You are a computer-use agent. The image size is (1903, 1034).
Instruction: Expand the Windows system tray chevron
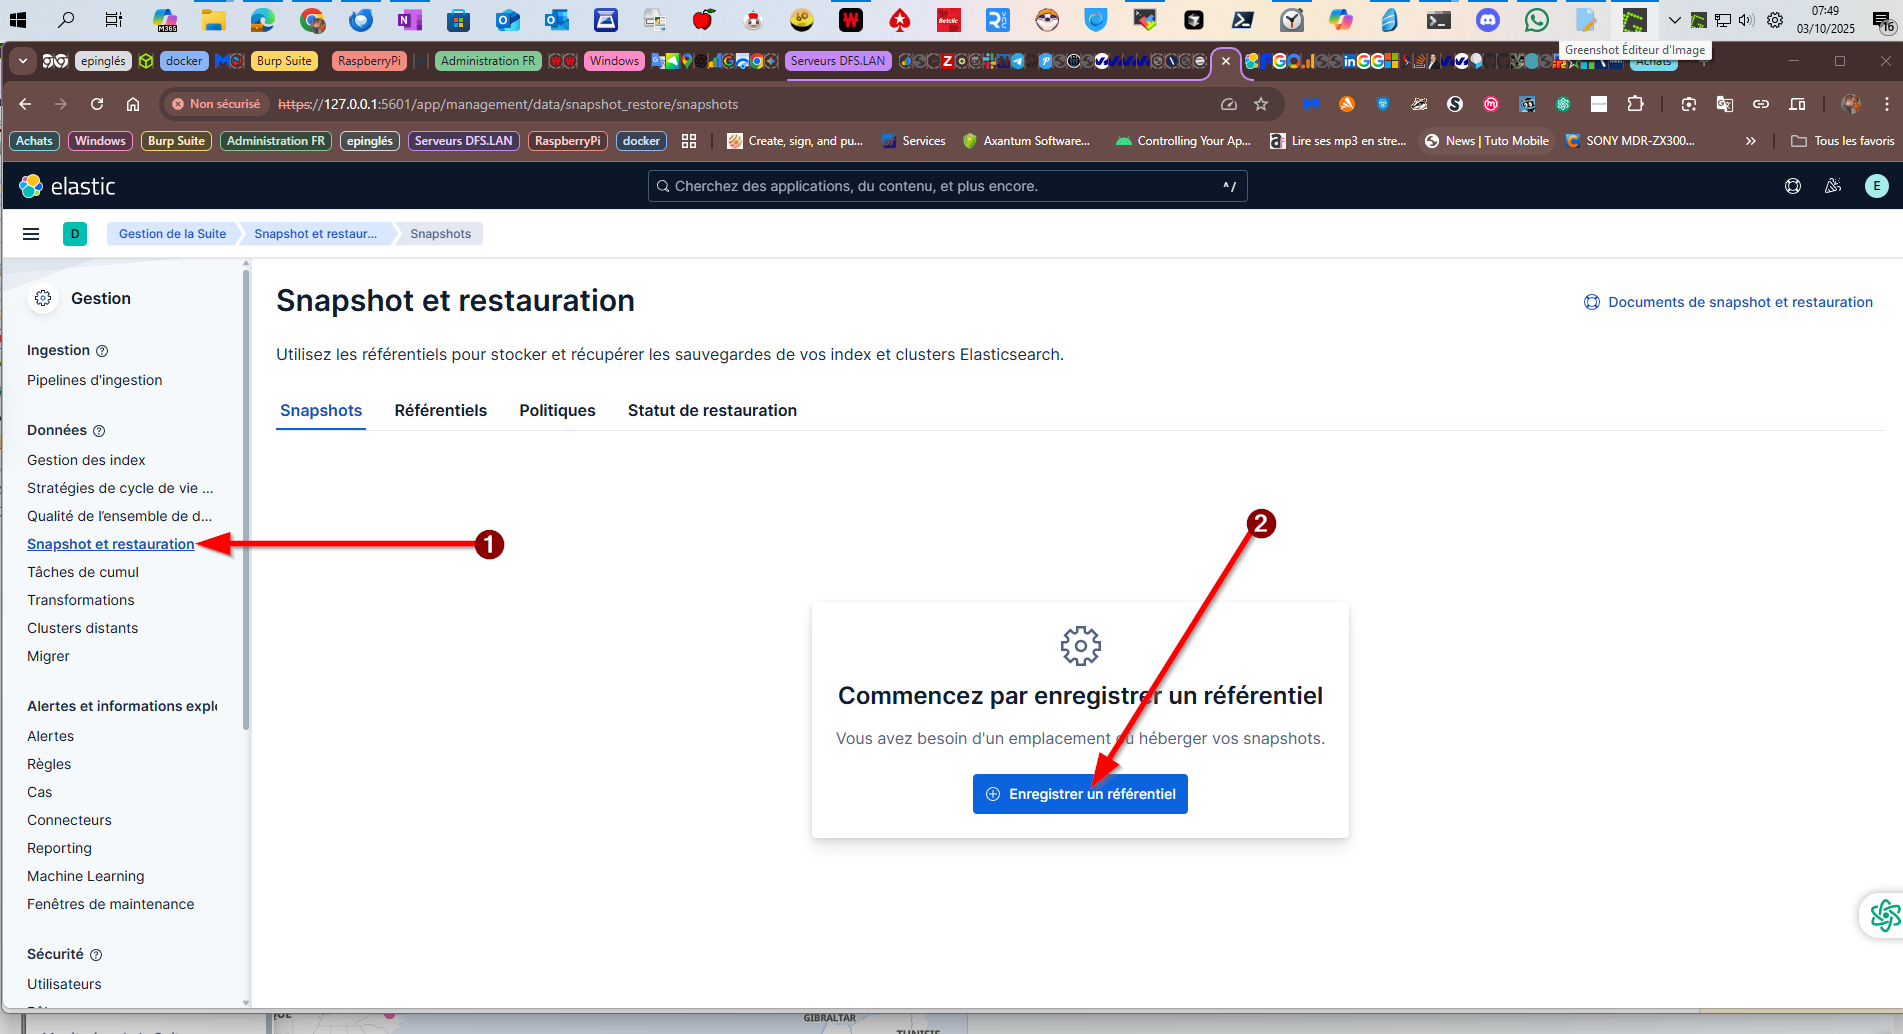pyautogui.click(x=1674, y=20)
